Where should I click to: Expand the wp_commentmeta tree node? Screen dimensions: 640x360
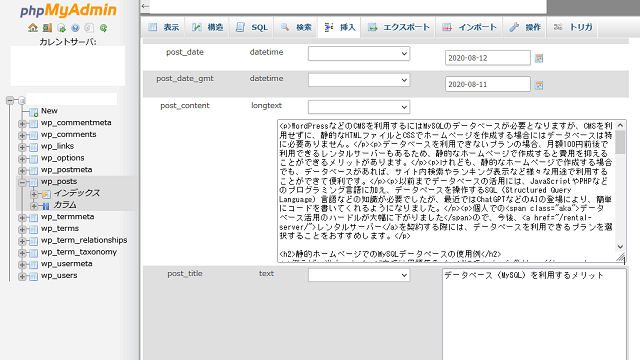point(22,123)
